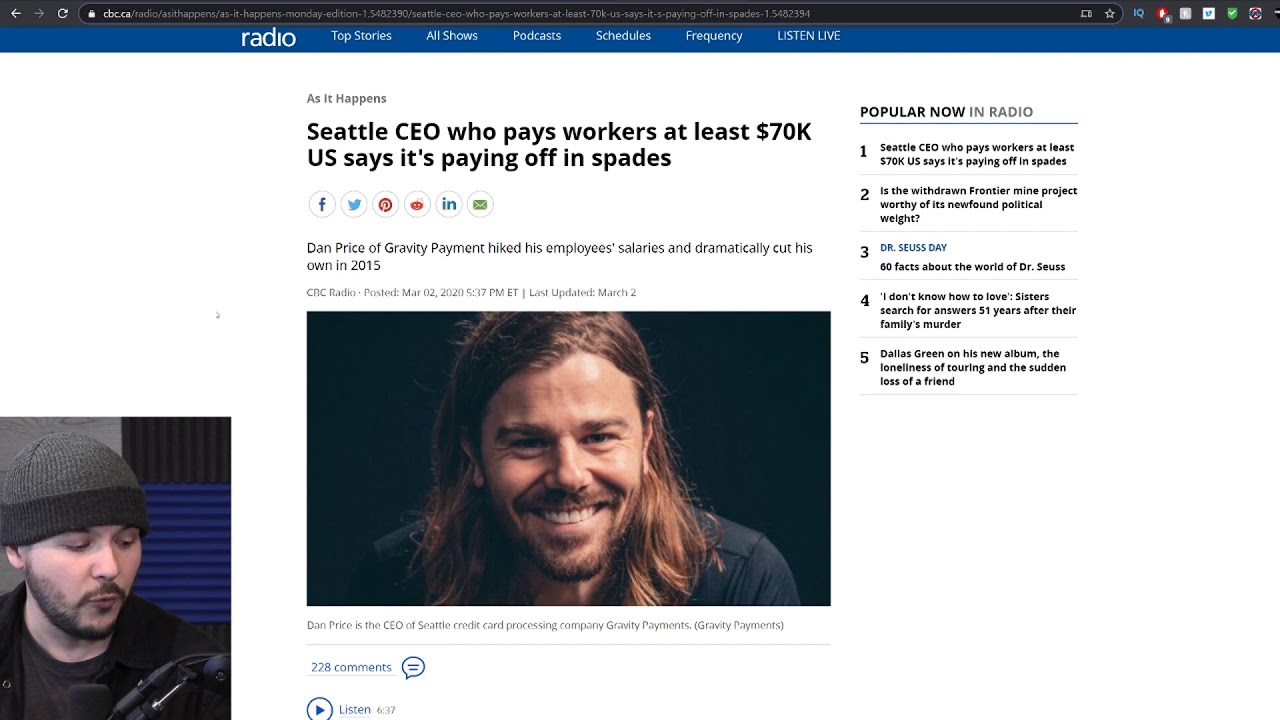Share article by email icon
Image resolution: width=1280 pixels, height=720 pixels.
(x=480, y=204)
